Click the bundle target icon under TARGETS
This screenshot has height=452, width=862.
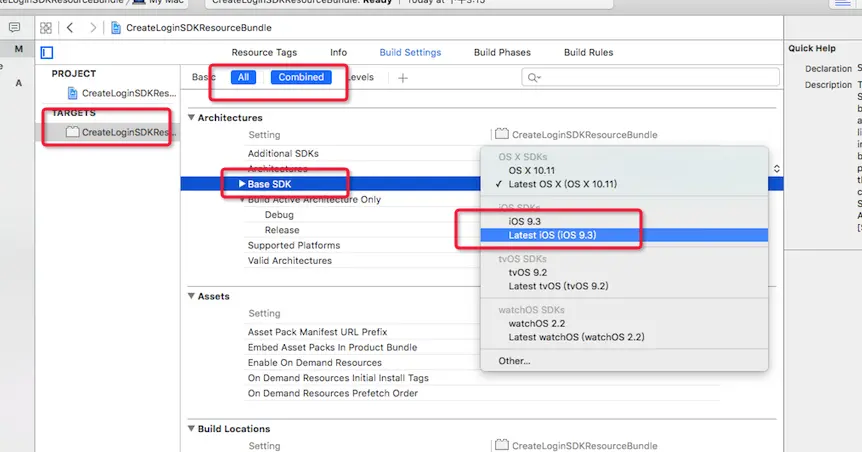73,132
